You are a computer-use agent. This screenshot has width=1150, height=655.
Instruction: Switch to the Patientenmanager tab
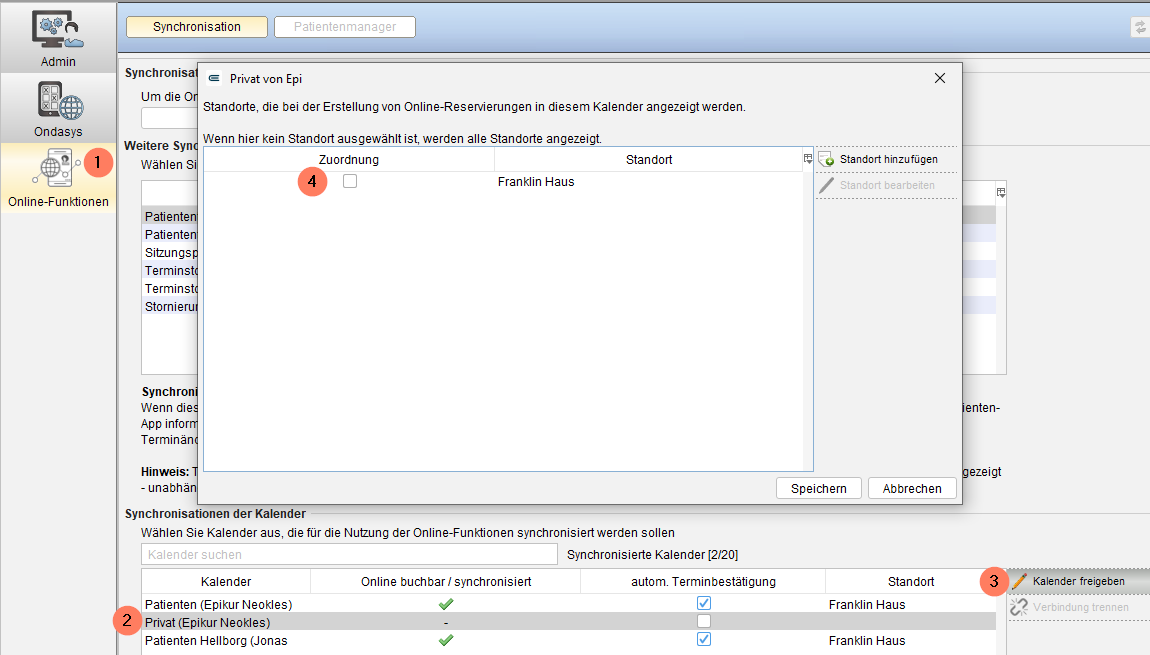click(345, 26)
